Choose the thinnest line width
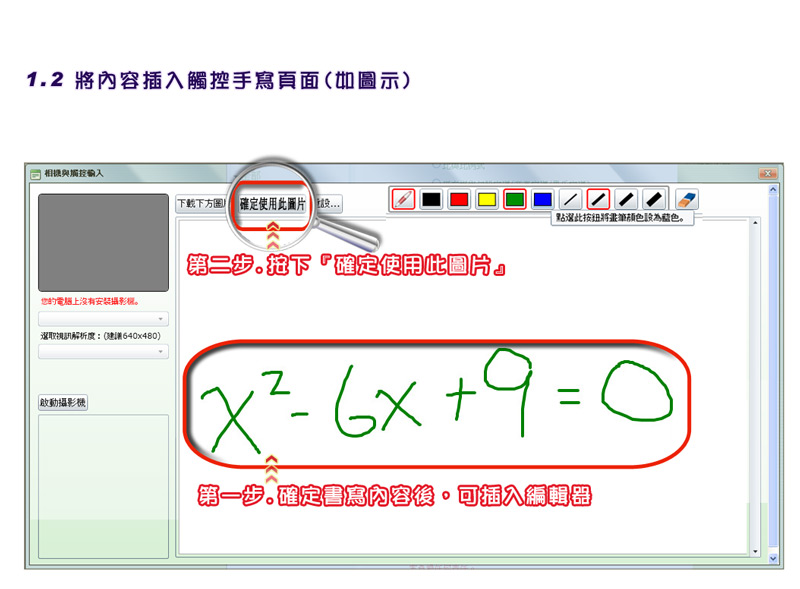 coord(570,199)
